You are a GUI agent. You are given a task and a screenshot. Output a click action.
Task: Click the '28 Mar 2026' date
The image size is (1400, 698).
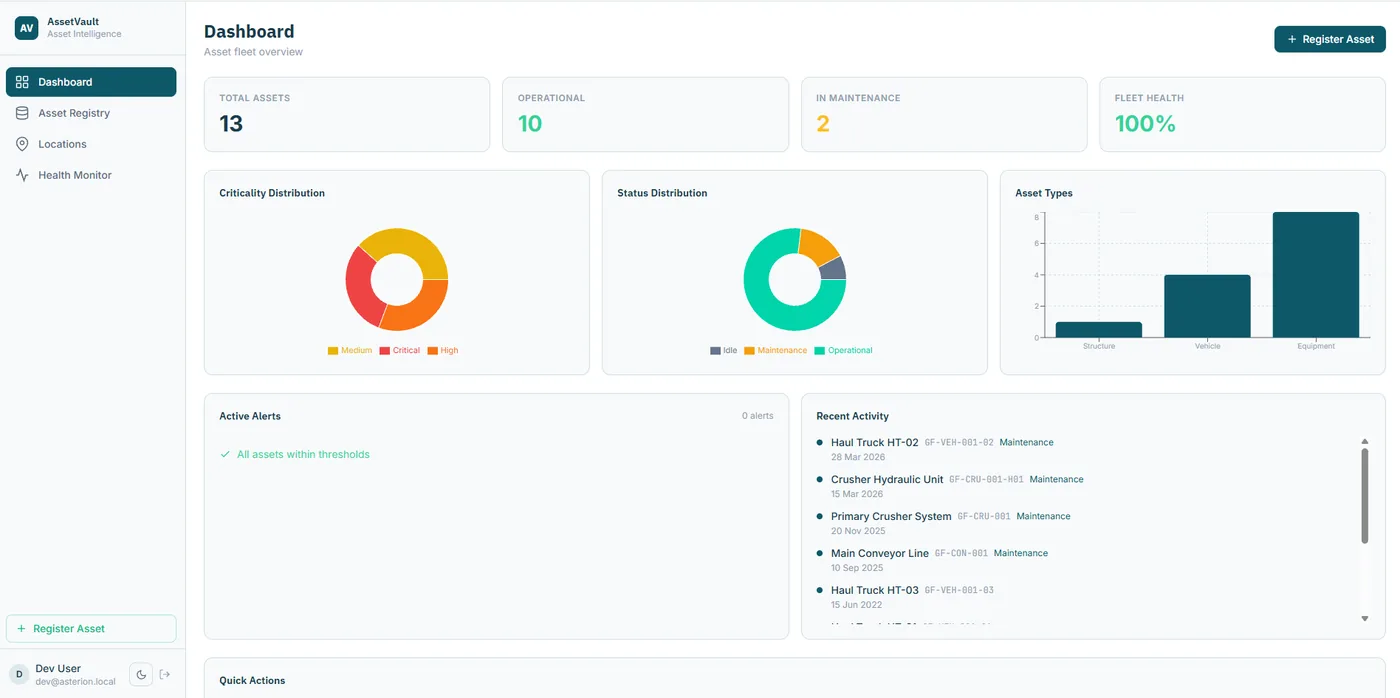click(x=857, y=457)
